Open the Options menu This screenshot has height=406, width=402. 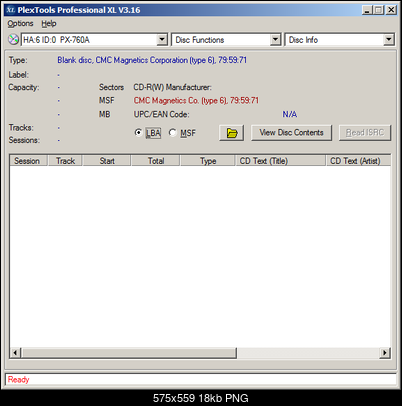coord(20,24)
